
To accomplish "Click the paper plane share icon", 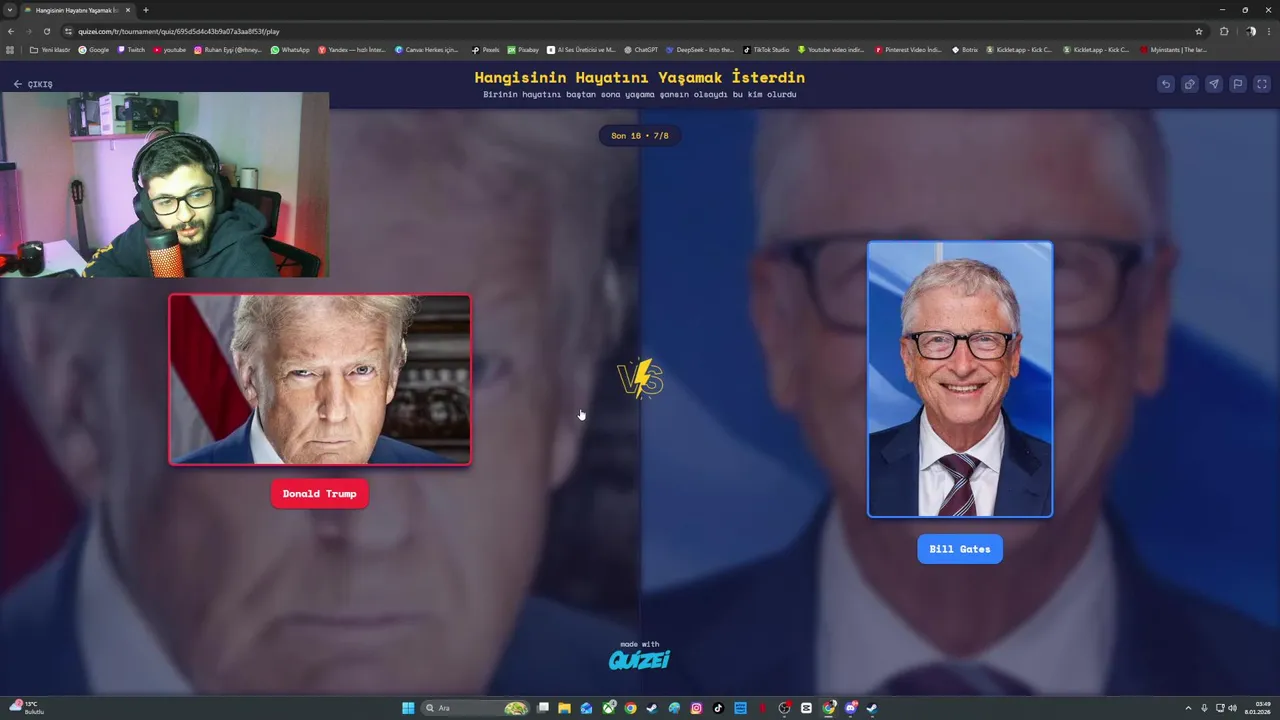I will (x=1213, y=84).
